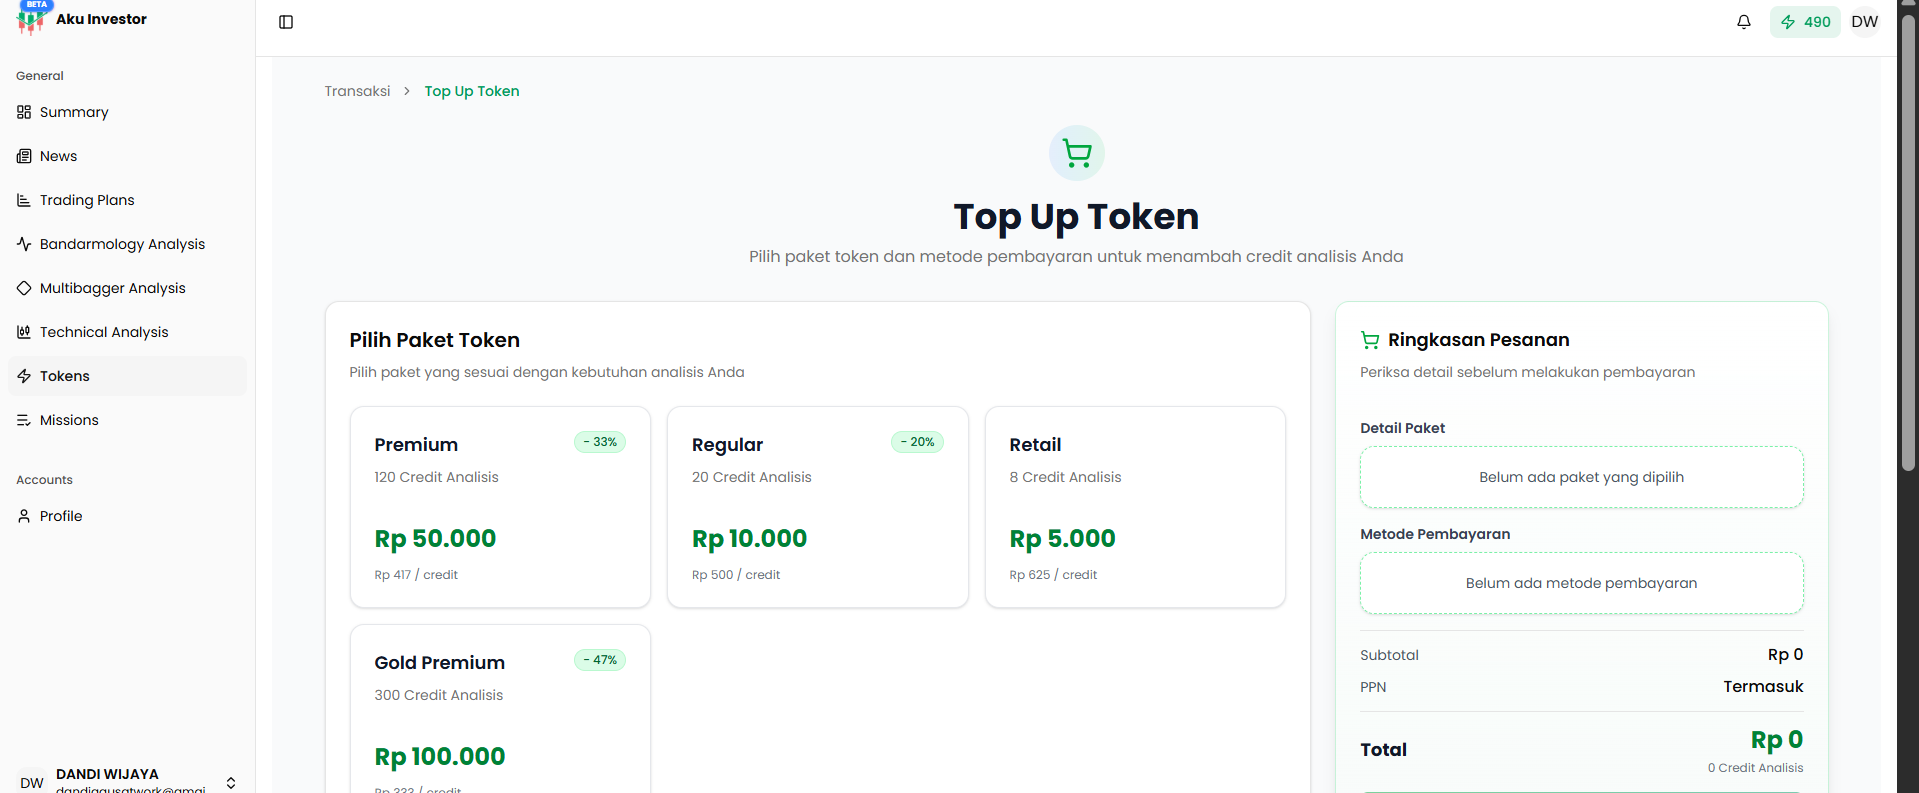Open the DW avatar menu
Screen dimensions: 1919x793
(x=1864, y=22)
